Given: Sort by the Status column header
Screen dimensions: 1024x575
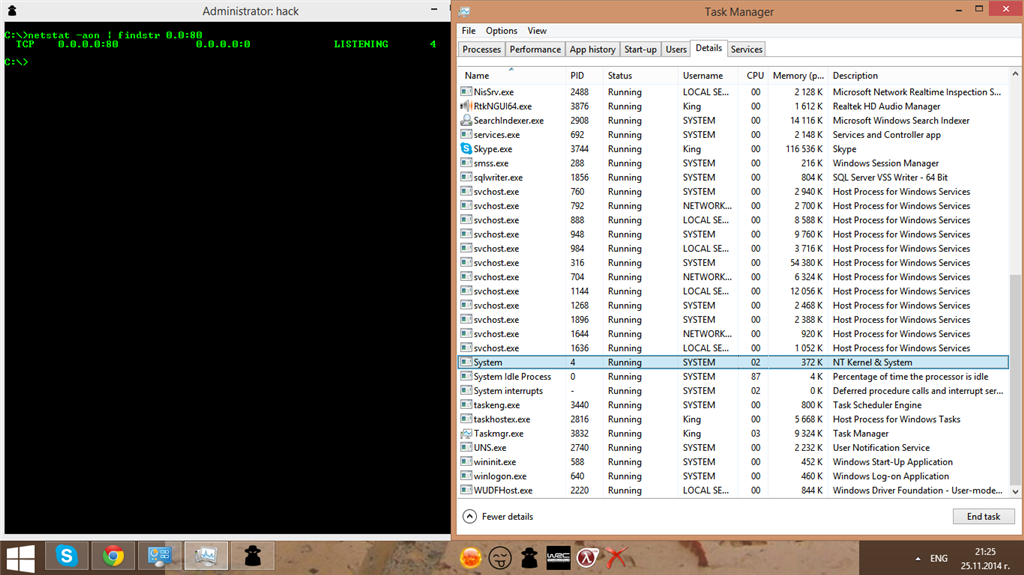Looking at the screenshot, I should 640,76.
